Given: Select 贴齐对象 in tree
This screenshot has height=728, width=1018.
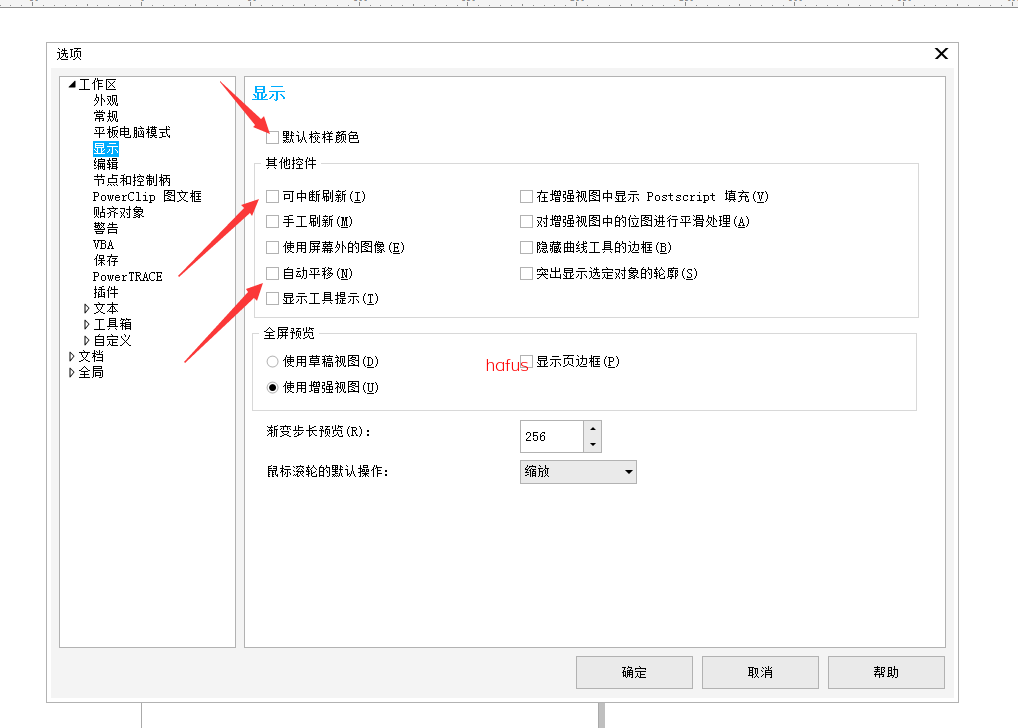Looking at the screenshot, I should click(x=119, y=212).
